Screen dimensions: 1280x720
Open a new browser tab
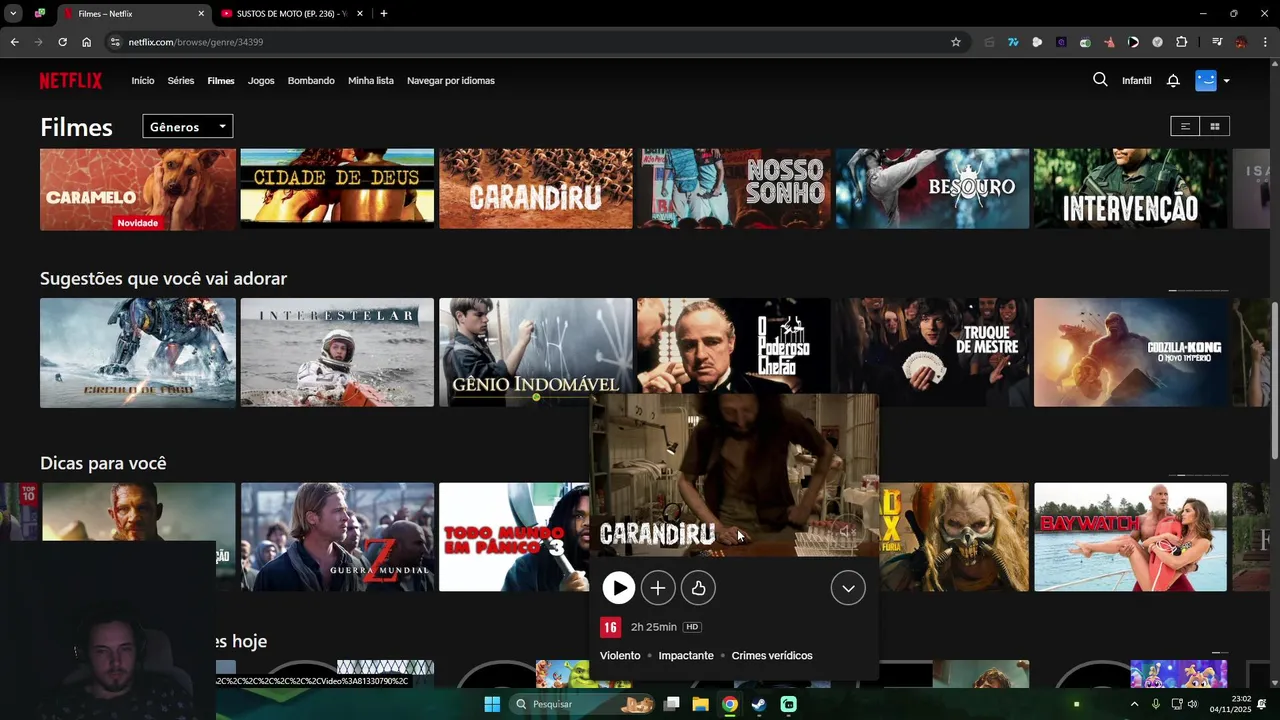[x=384, y=13]
